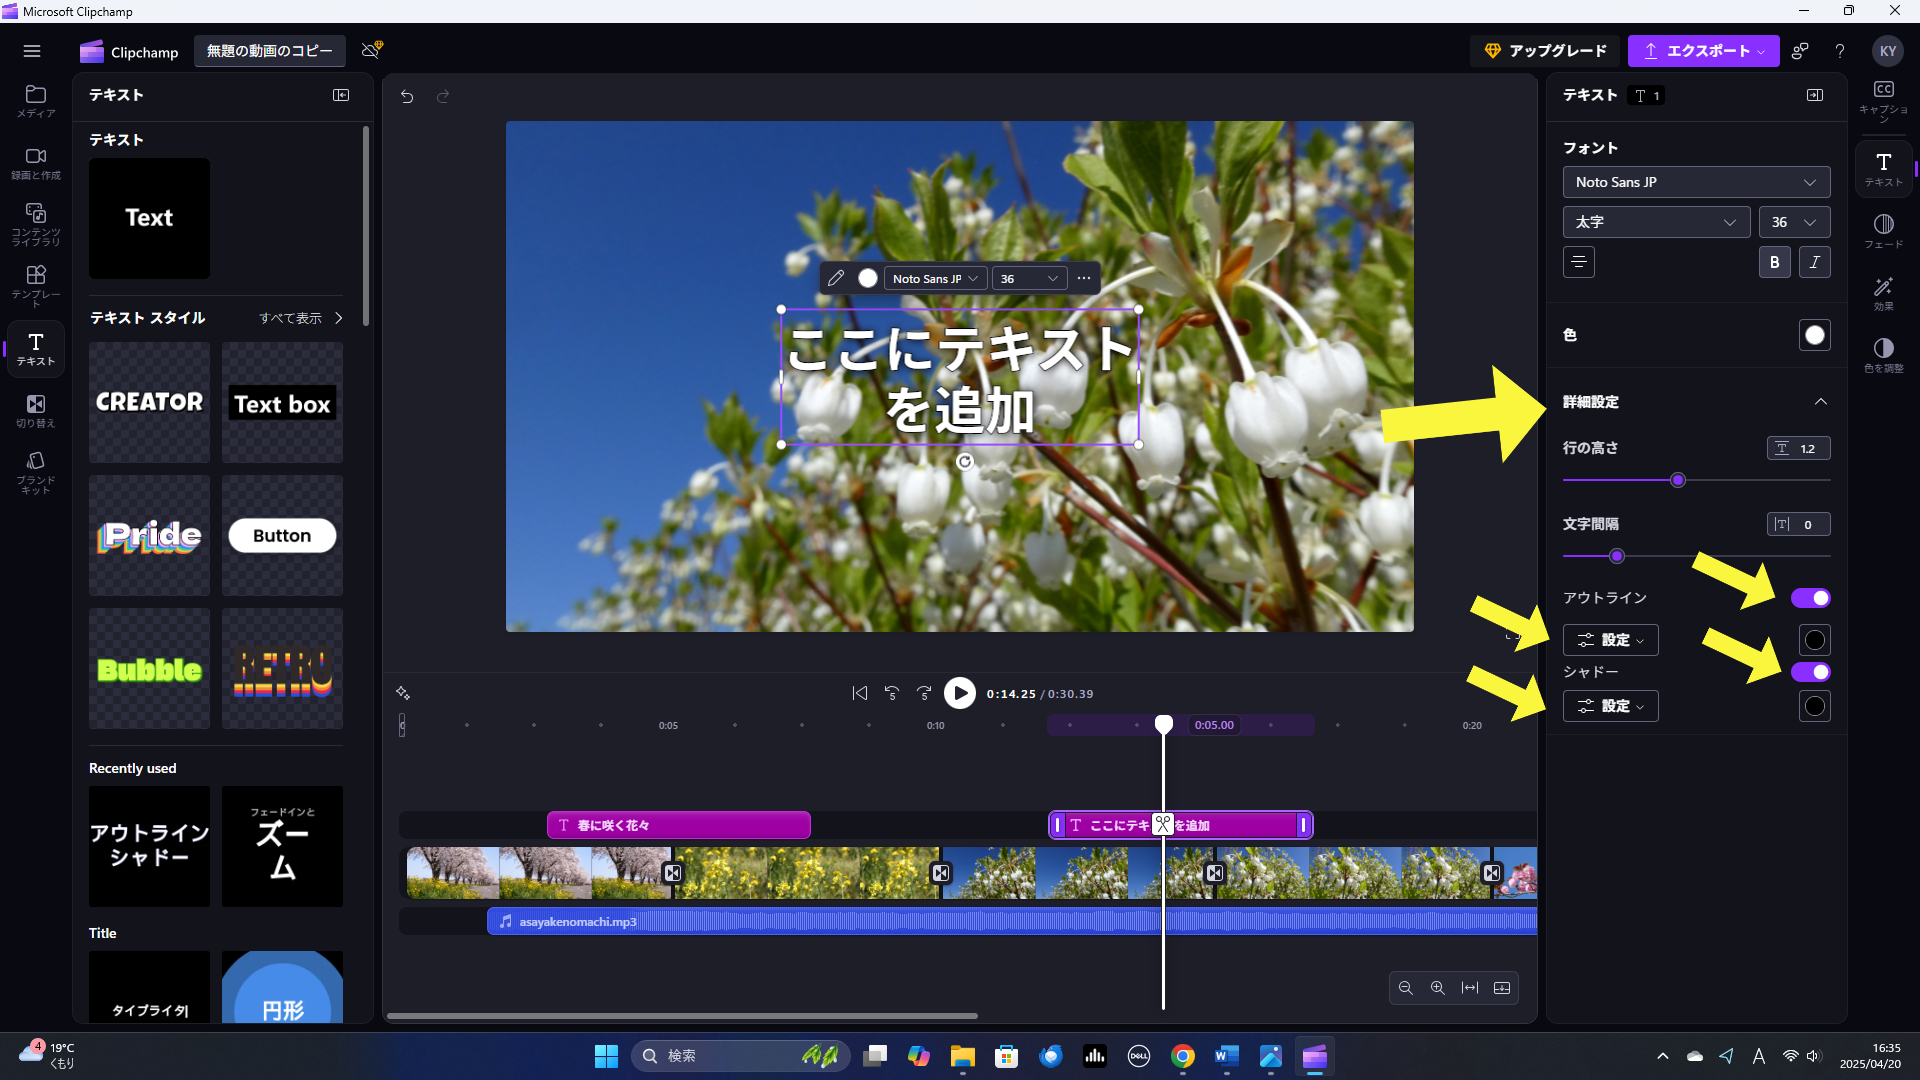Open the Brand kit (ブランドキット) tab
This screenshot has height=1080, width=1920.
[36, 471]
